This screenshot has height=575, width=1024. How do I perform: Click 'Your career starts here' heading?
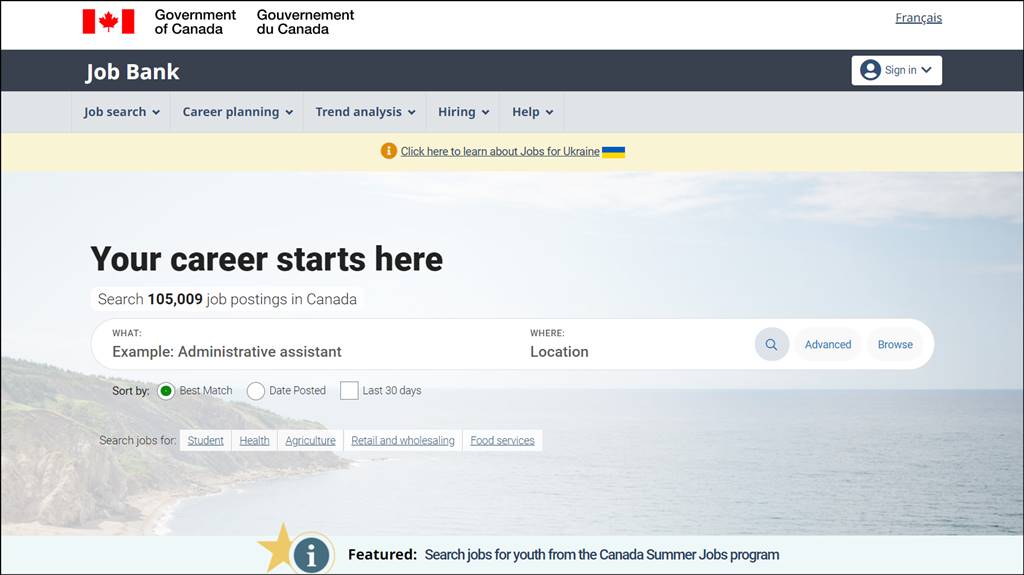point(266,259)
